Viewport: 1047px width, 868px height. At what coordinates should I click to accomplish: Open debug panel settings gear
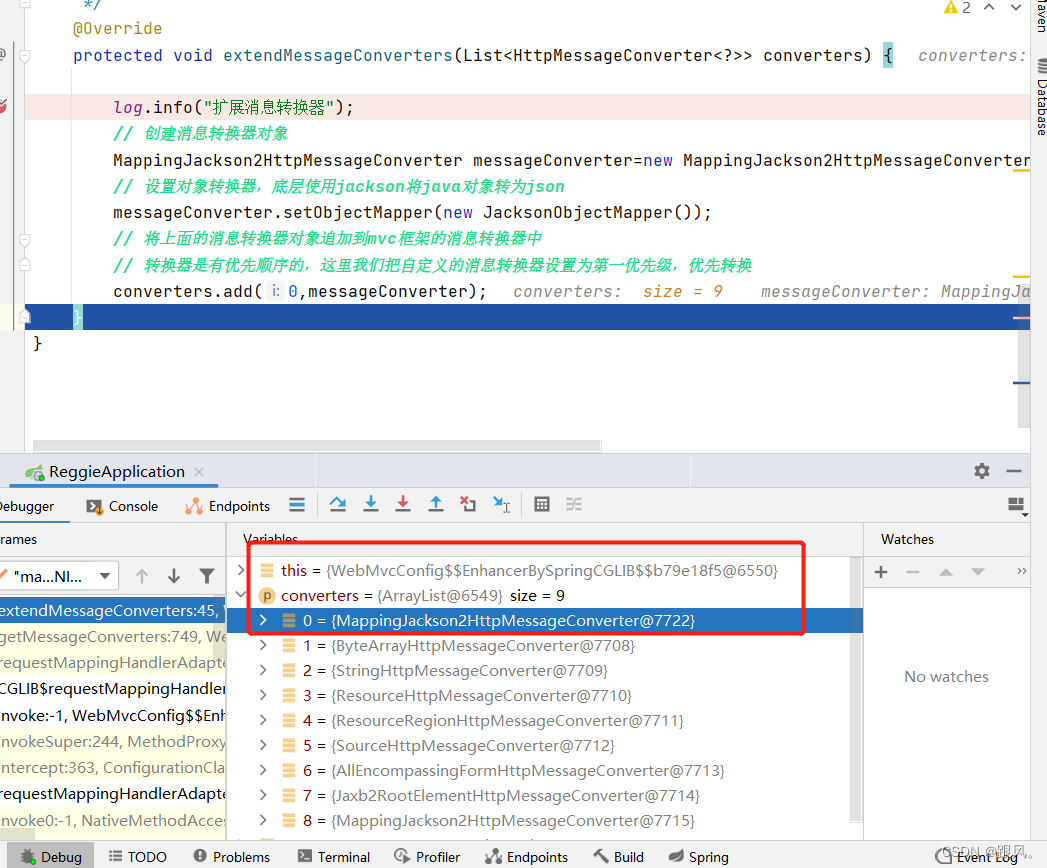[x=982, y=471]
